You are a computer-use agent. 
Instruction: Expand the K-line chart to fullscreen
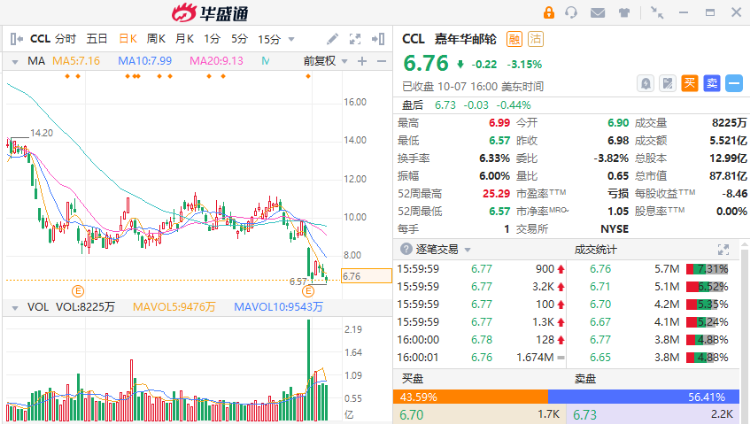pos(355,39)
